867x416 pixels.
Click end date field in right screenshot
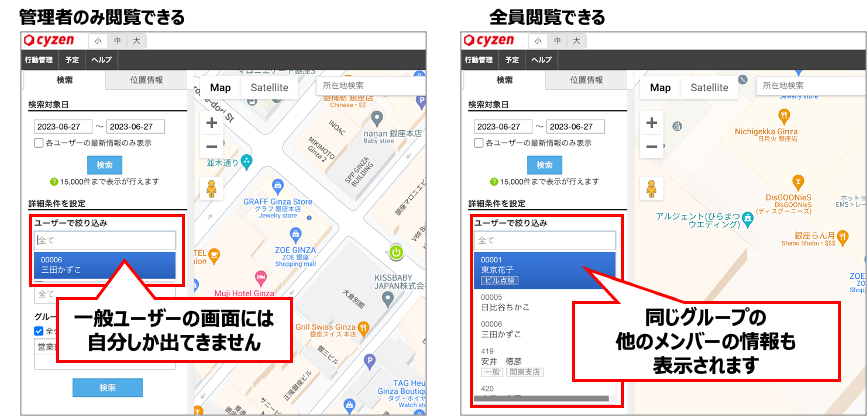[x=576, y=127]
